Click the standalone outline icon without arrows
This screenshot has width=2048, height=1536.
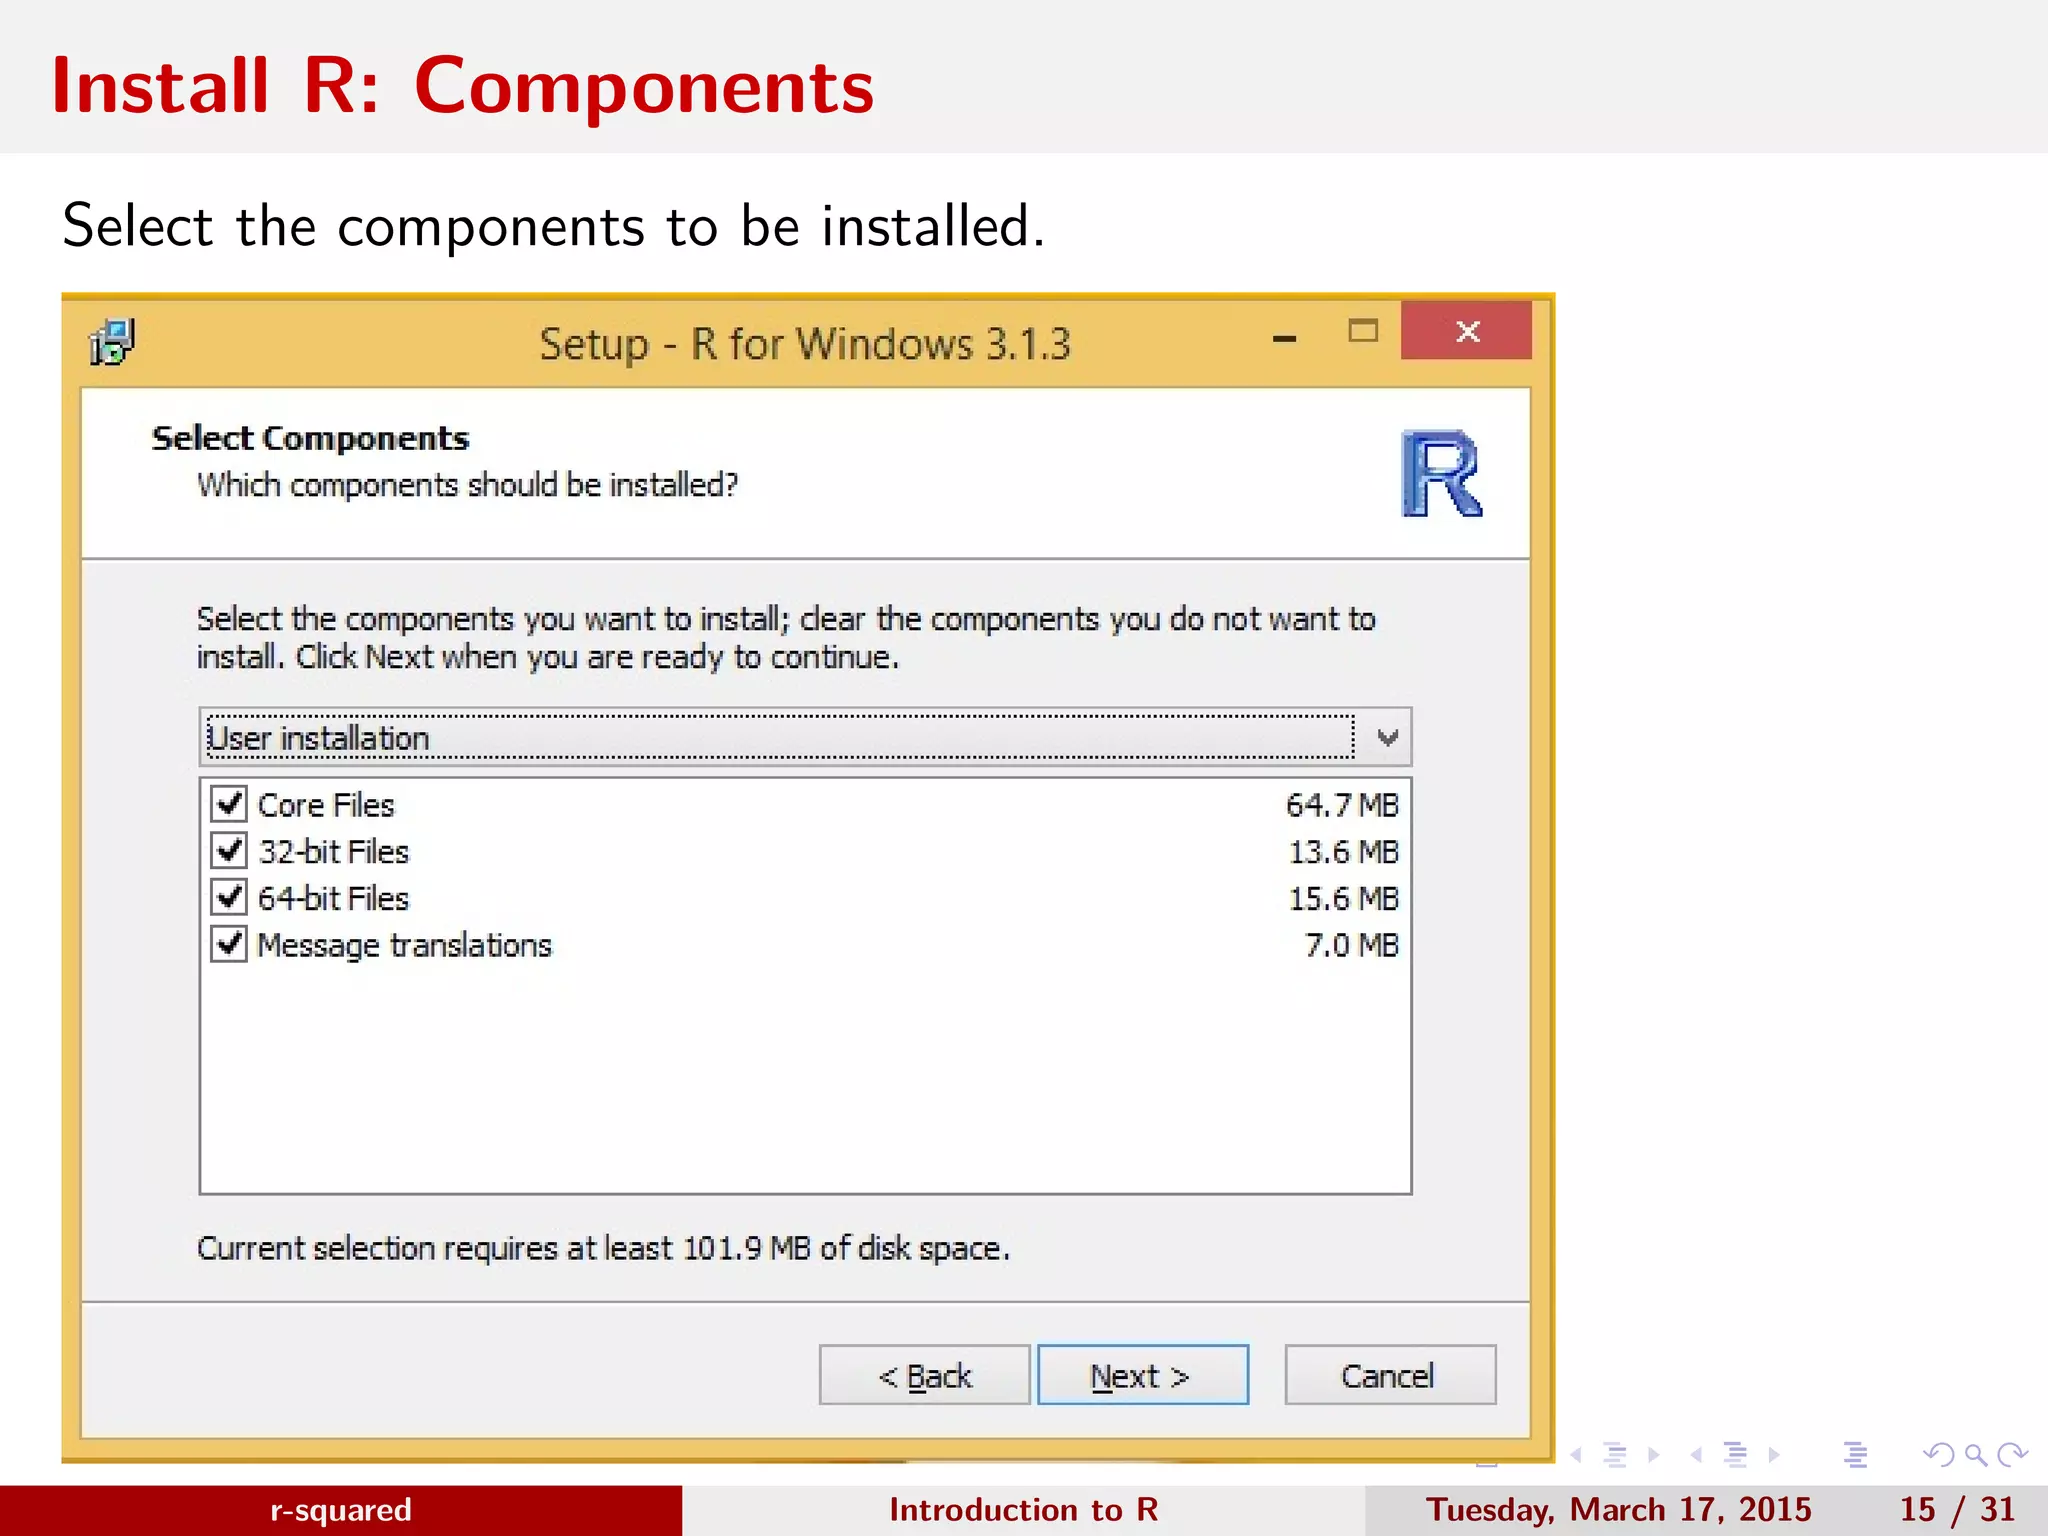pos(1855,1455)
